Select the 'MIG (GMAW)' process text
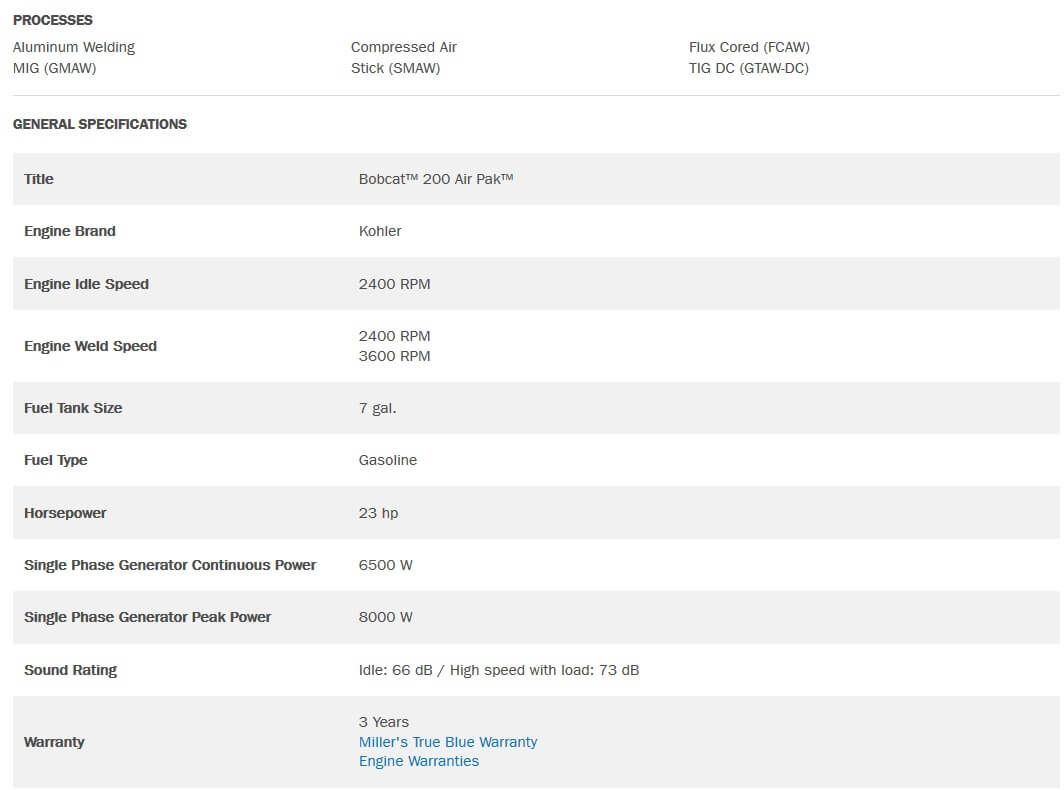This screenshot has height=790, width=1064. tap(54, 68)
